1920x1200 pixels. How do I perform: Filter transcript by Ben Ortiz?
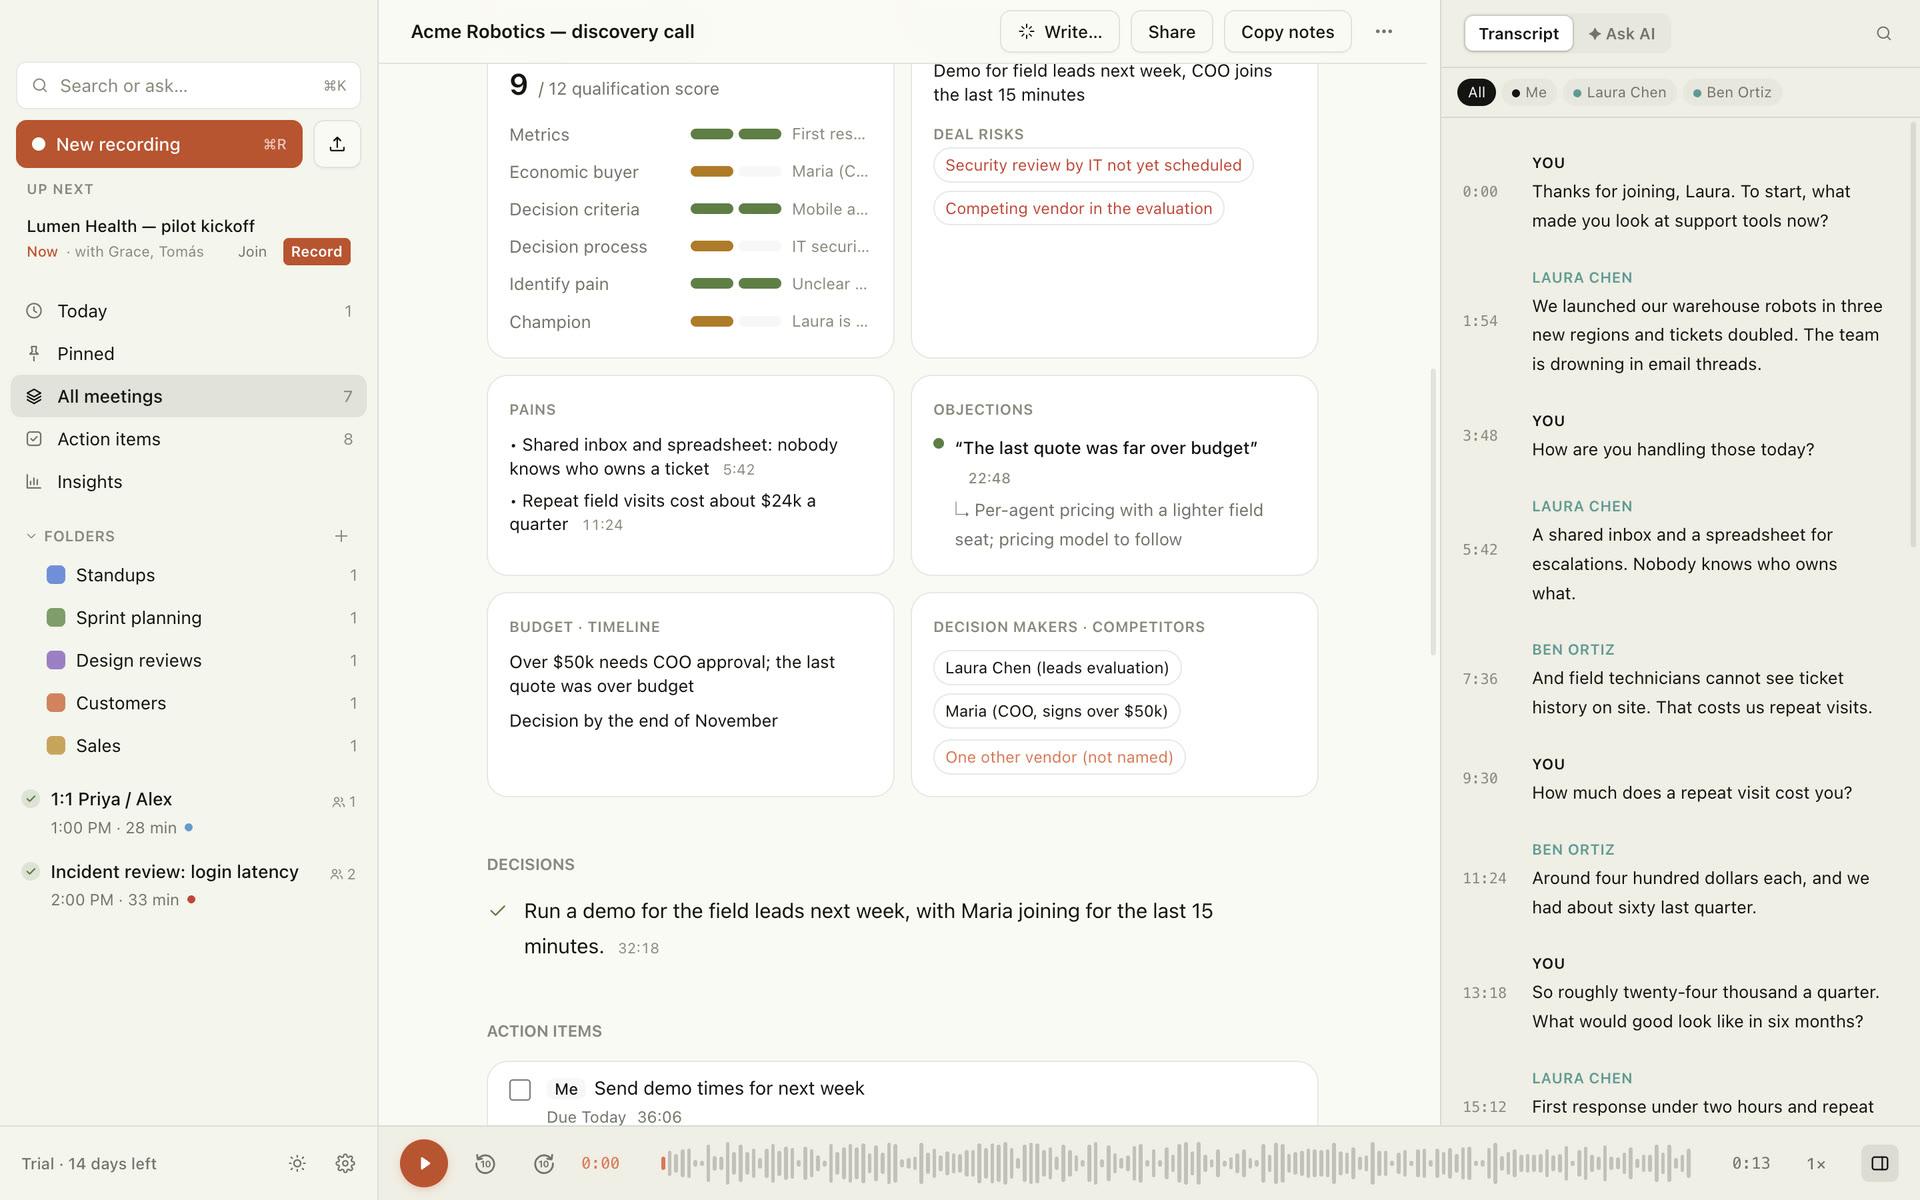[1732, 93]
